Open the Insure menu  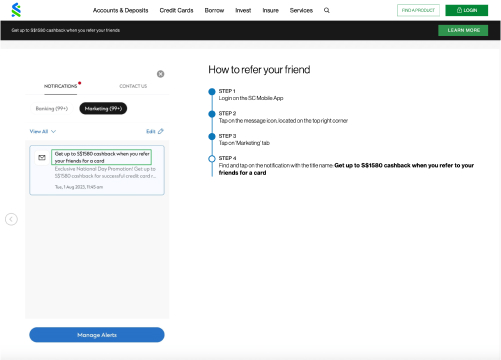(x=270, y=10)
